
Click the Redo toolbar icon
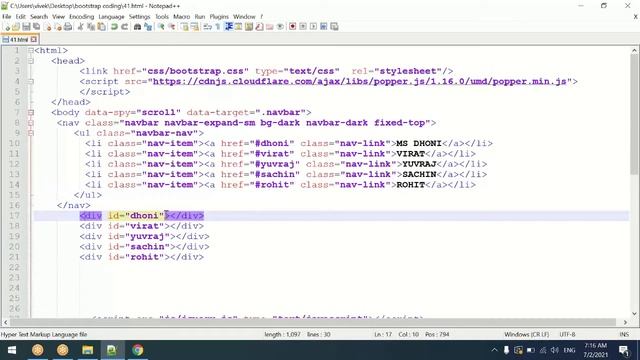(124, 27)
